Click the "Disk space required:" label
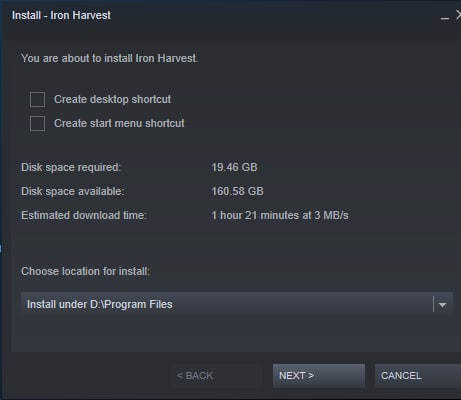461x400 pixels. point(71,167)
